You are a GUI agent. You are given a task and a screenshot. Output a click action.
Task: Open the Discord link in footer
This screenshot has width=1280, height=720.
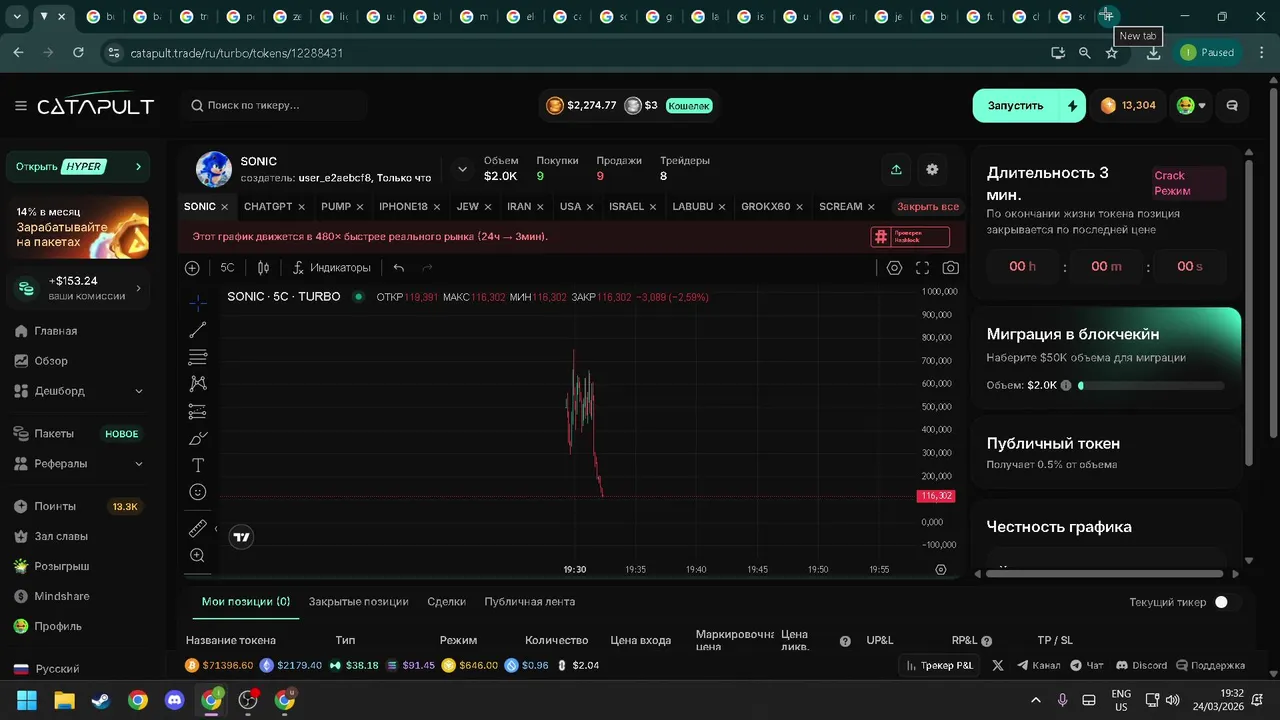pos(1141,665)
